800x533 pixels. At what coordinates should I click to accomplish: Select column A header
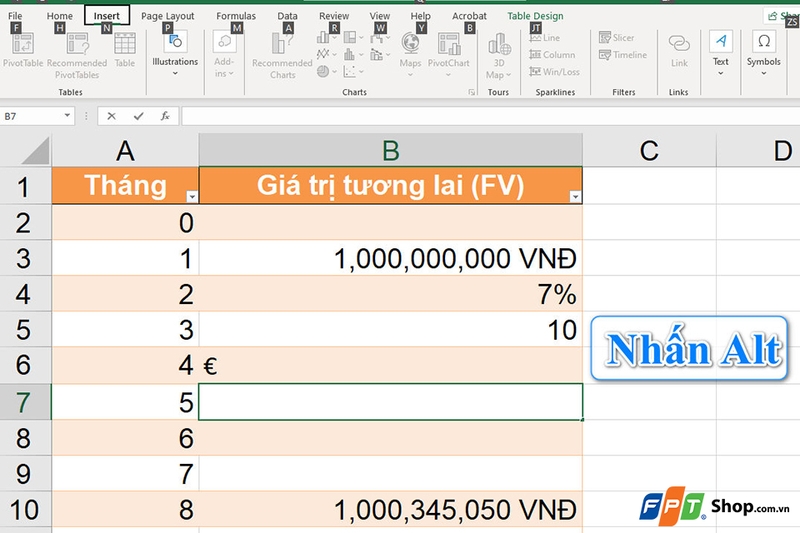click(125, 150)
